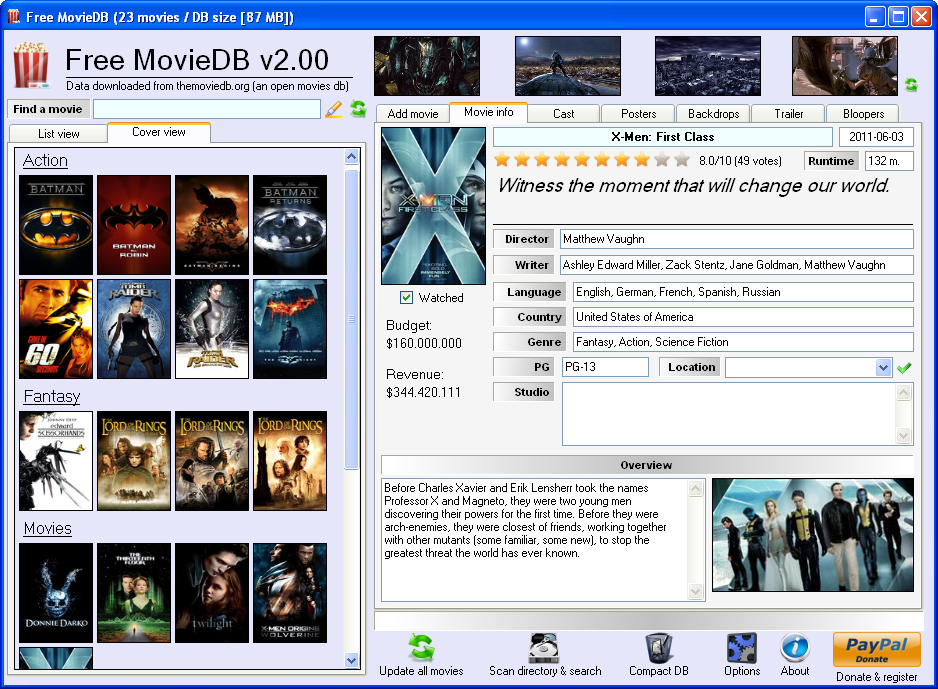Select the blue Tomb Raider cover

[x=134, y=329]
